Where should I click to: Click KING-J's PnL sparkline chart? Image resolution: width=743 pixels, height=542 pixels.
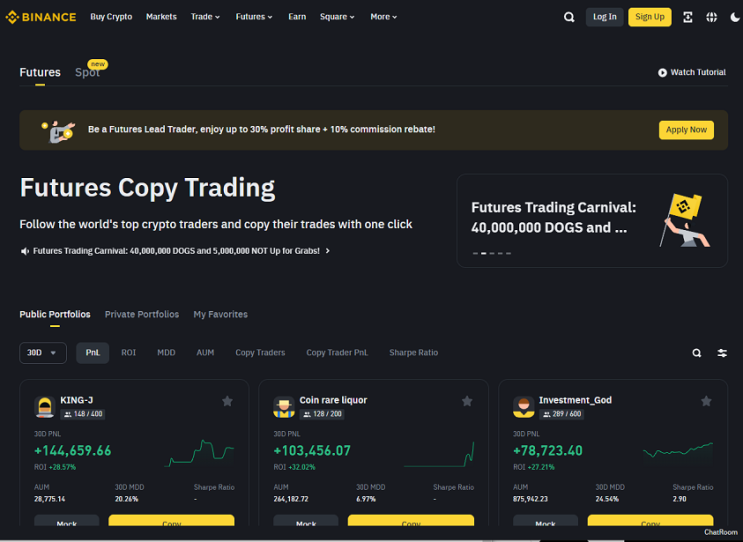[x=199, y=453]
